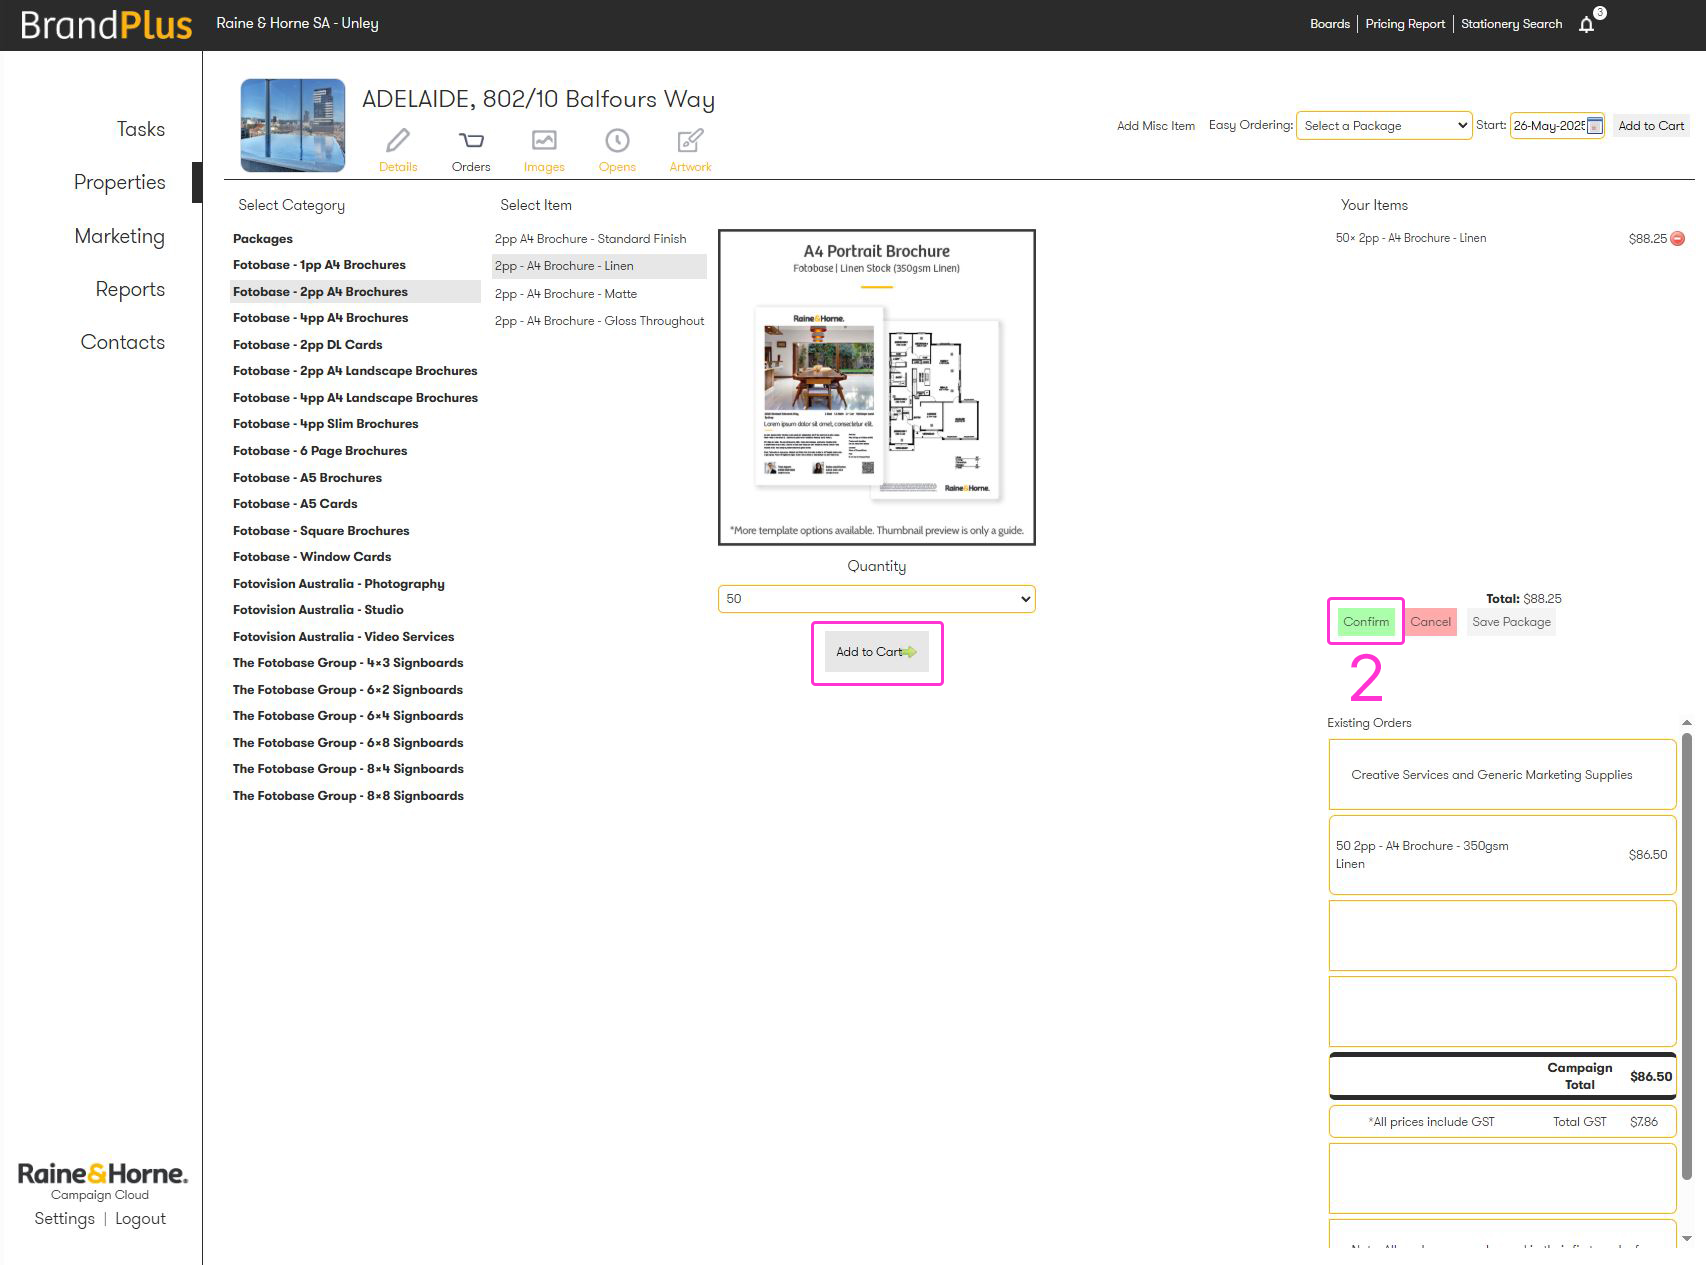Image resolution: width=1706 pixels, height=1265 pixels.
Task: Open Creative Services and Generic Marketing Supplies order
Action: click(x=1502, y=775)
